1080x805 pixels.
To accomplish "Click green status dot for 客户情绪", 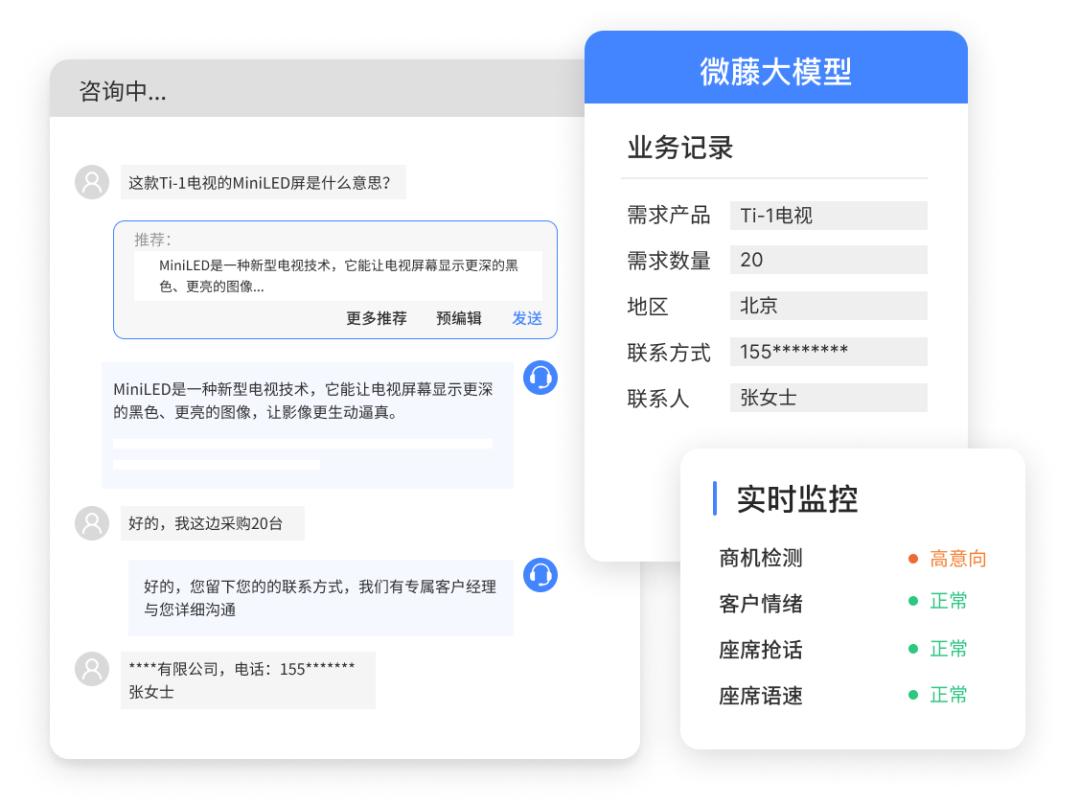I will (912, 603).
